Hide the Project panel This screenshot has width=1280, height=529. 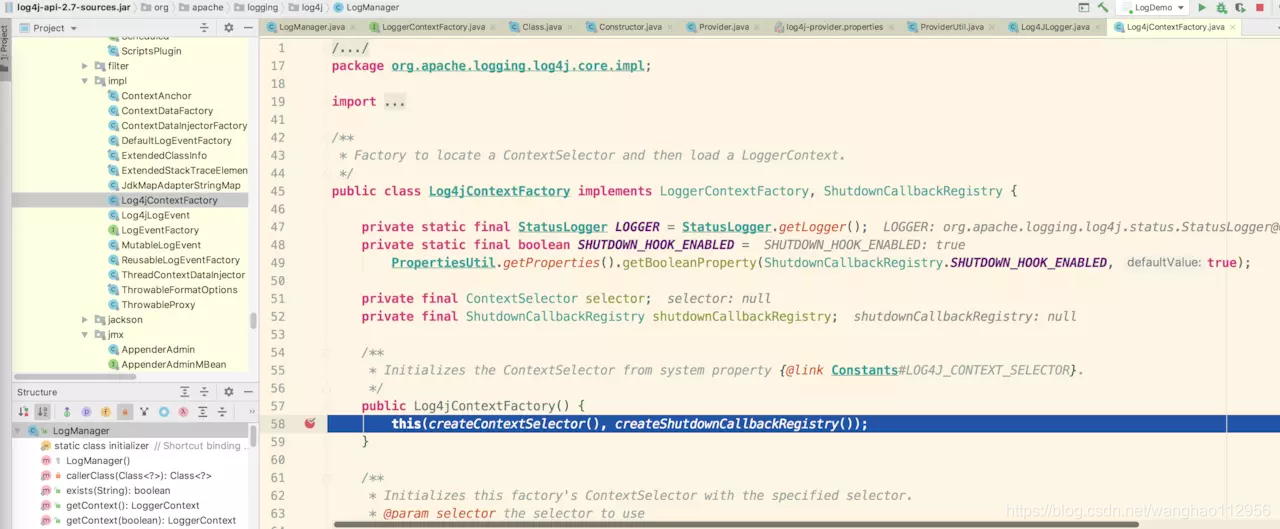(x=247, y=28)
